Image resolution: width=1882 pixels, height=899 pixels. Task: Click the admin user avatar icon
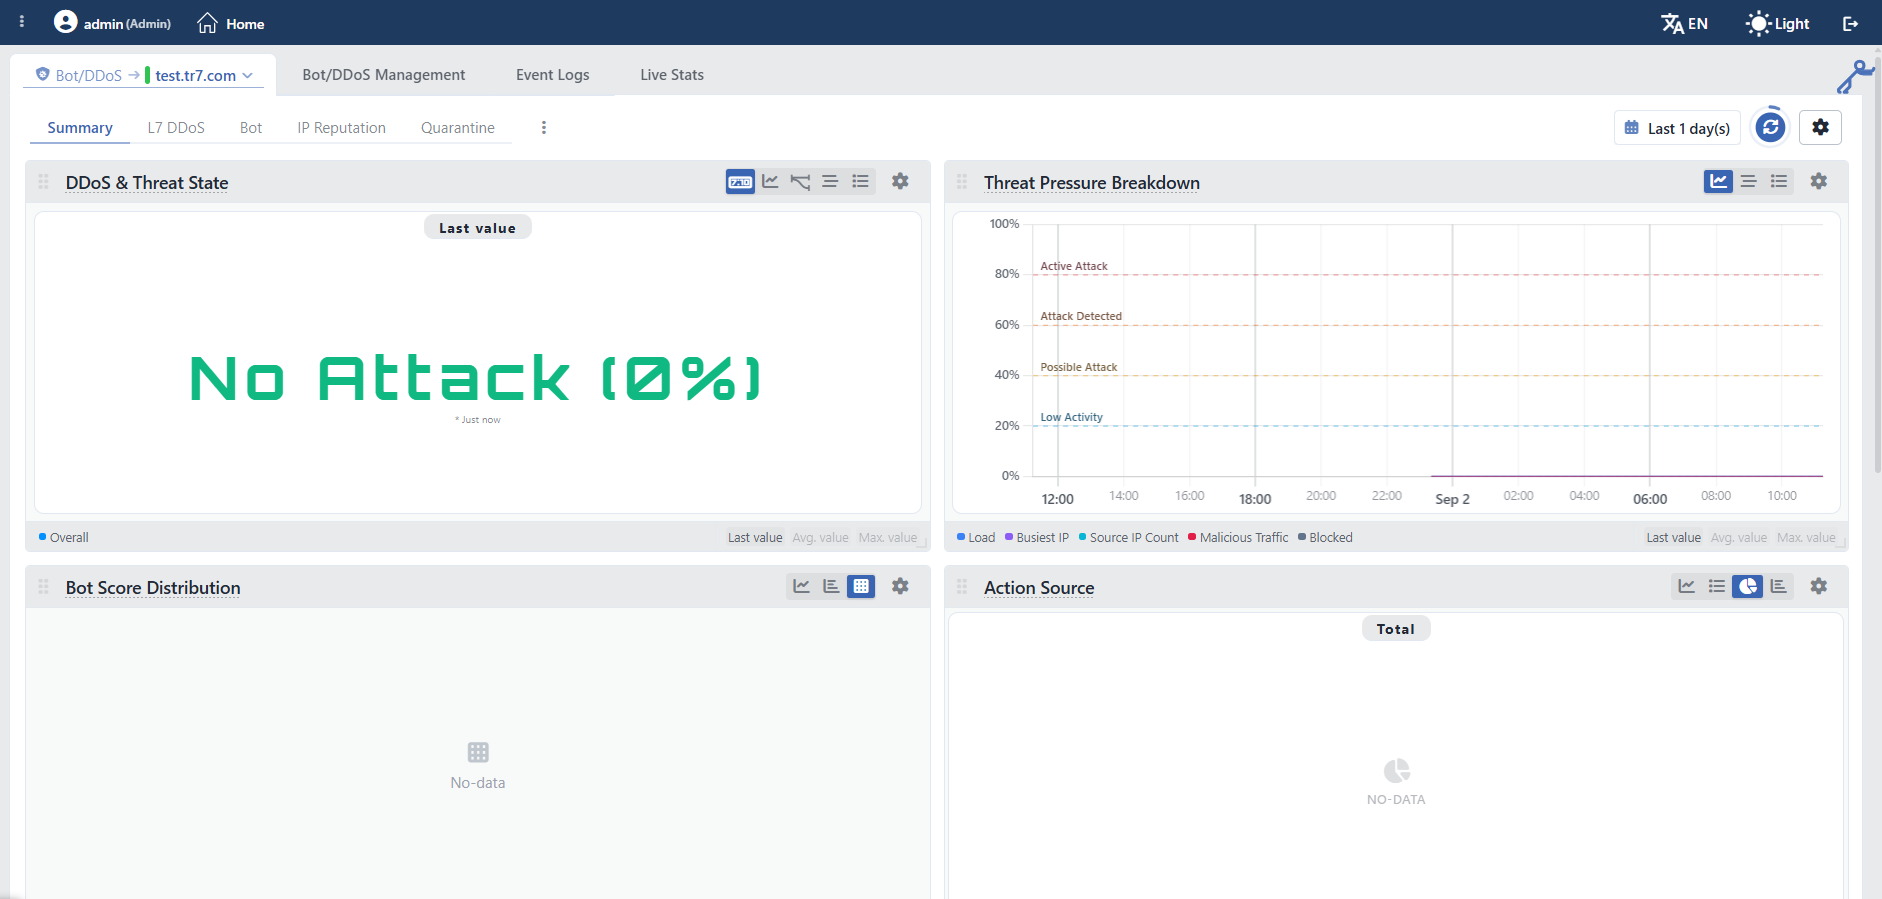tap(65, 22)
